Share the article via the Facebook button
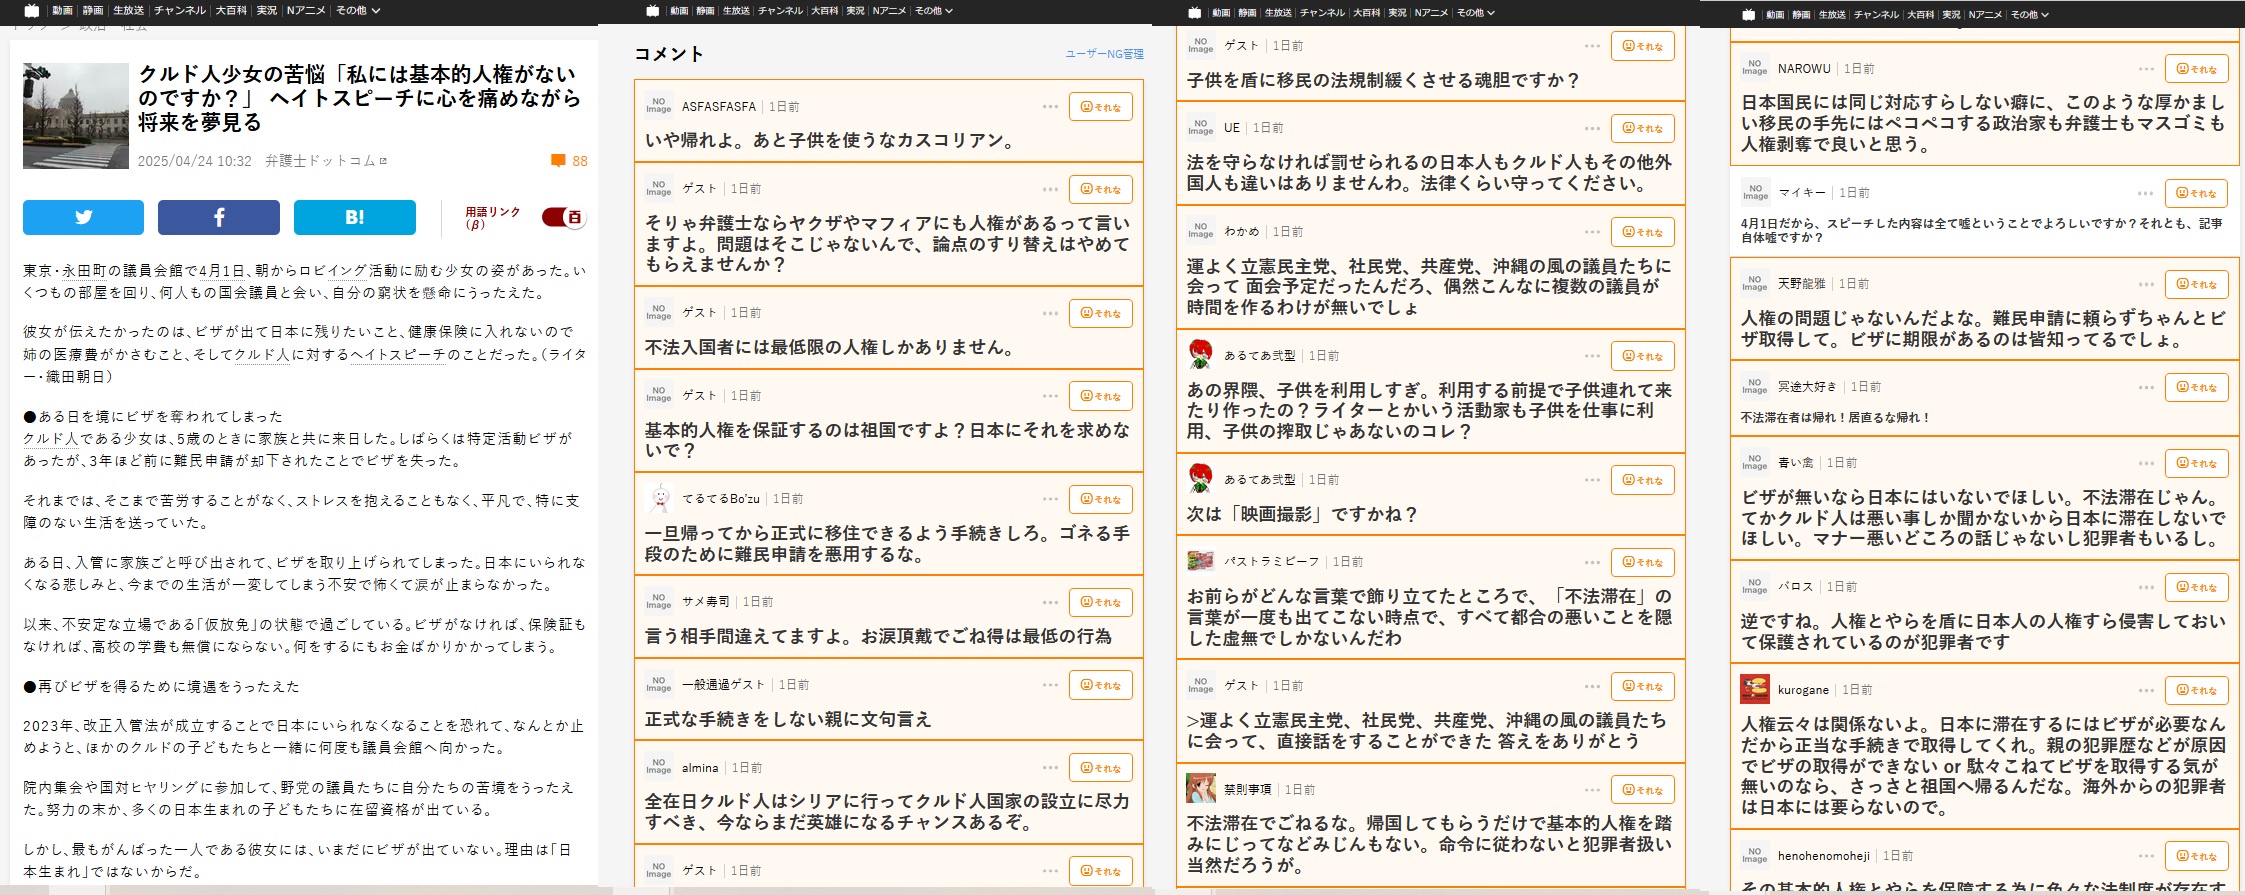 [218, 217]
